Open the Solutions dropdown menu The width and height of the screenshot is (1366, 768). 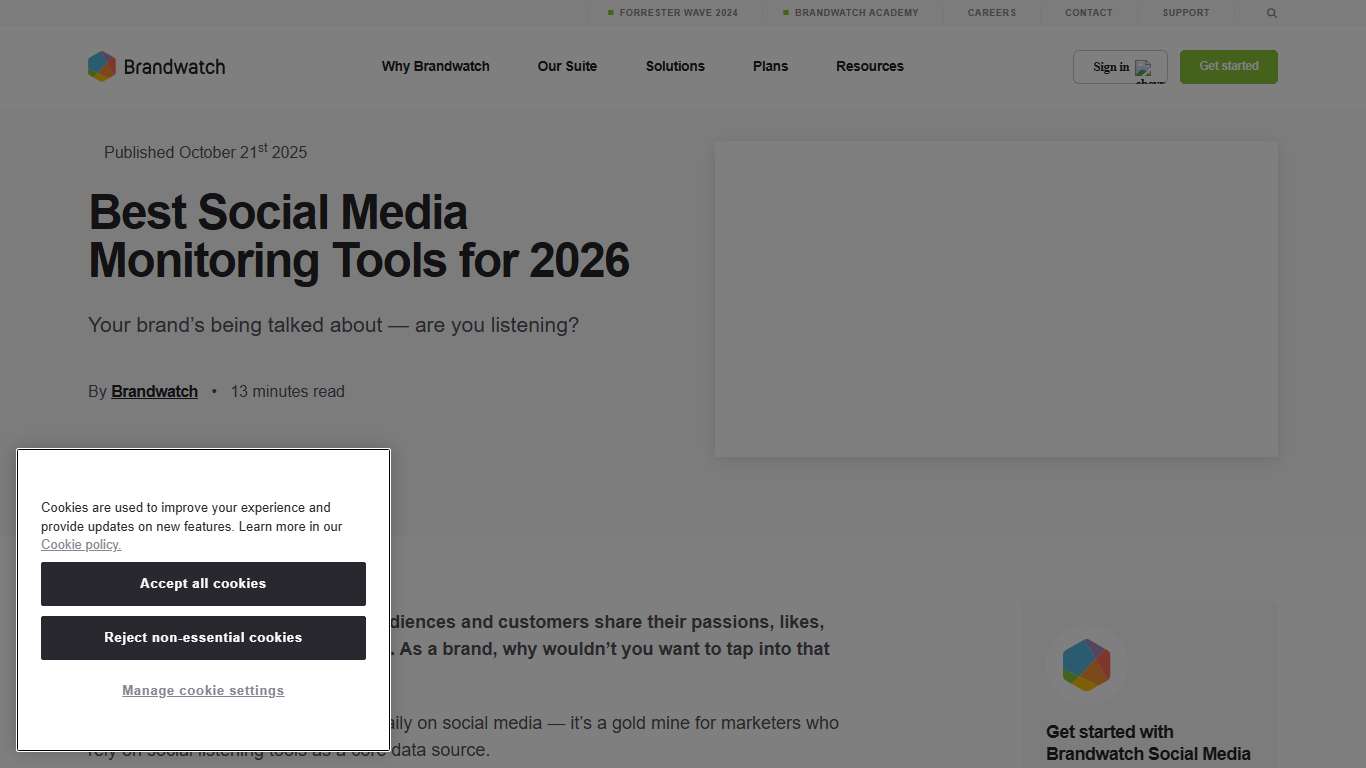point(675,66)
